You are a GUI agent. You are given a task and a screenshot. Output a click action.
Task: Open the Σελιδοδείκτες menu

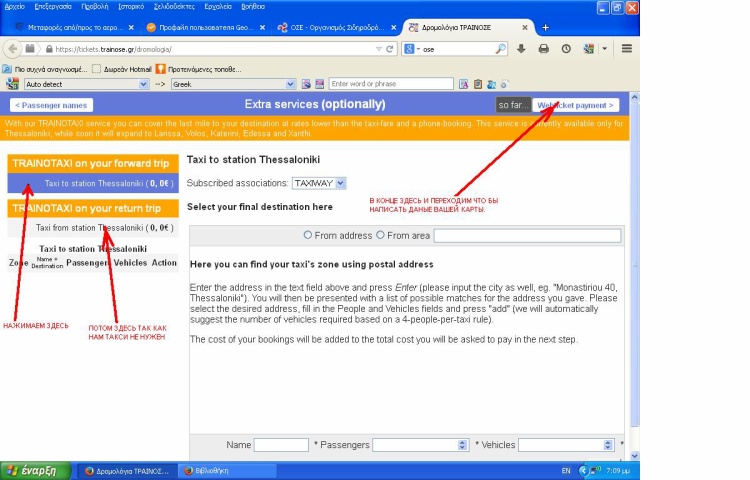[x=174, y=7]
